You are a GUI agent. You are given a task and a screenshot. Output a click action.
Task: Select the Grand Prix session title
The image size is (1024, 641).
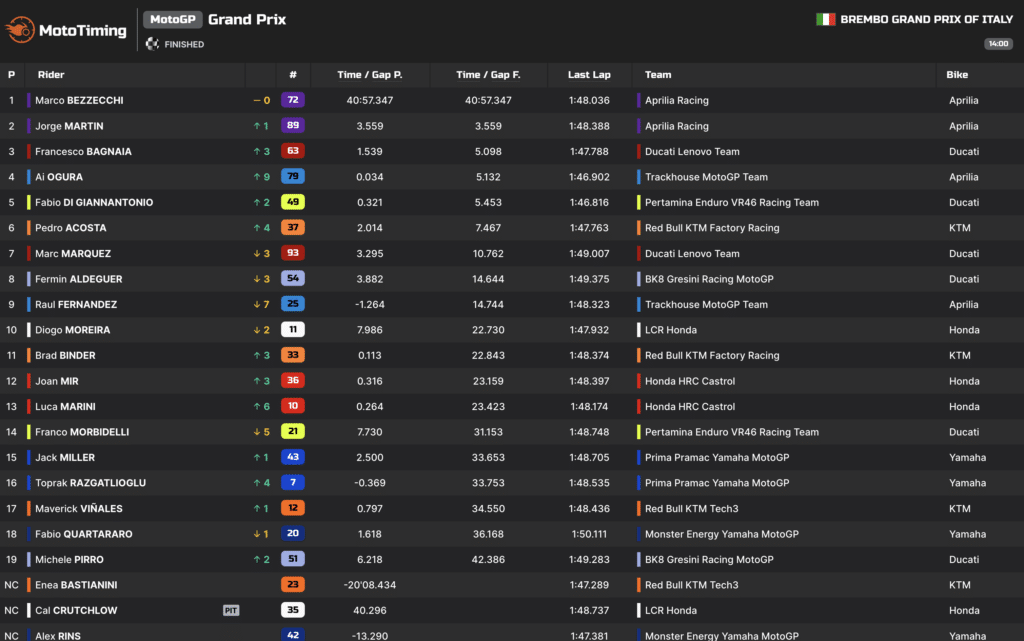click(247, 20)
